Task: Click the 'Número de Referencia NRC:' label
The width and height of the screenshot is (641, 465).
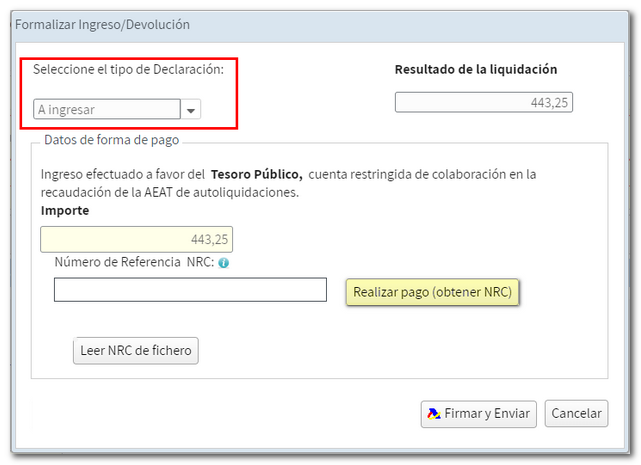Action: [x=134, y=264]
